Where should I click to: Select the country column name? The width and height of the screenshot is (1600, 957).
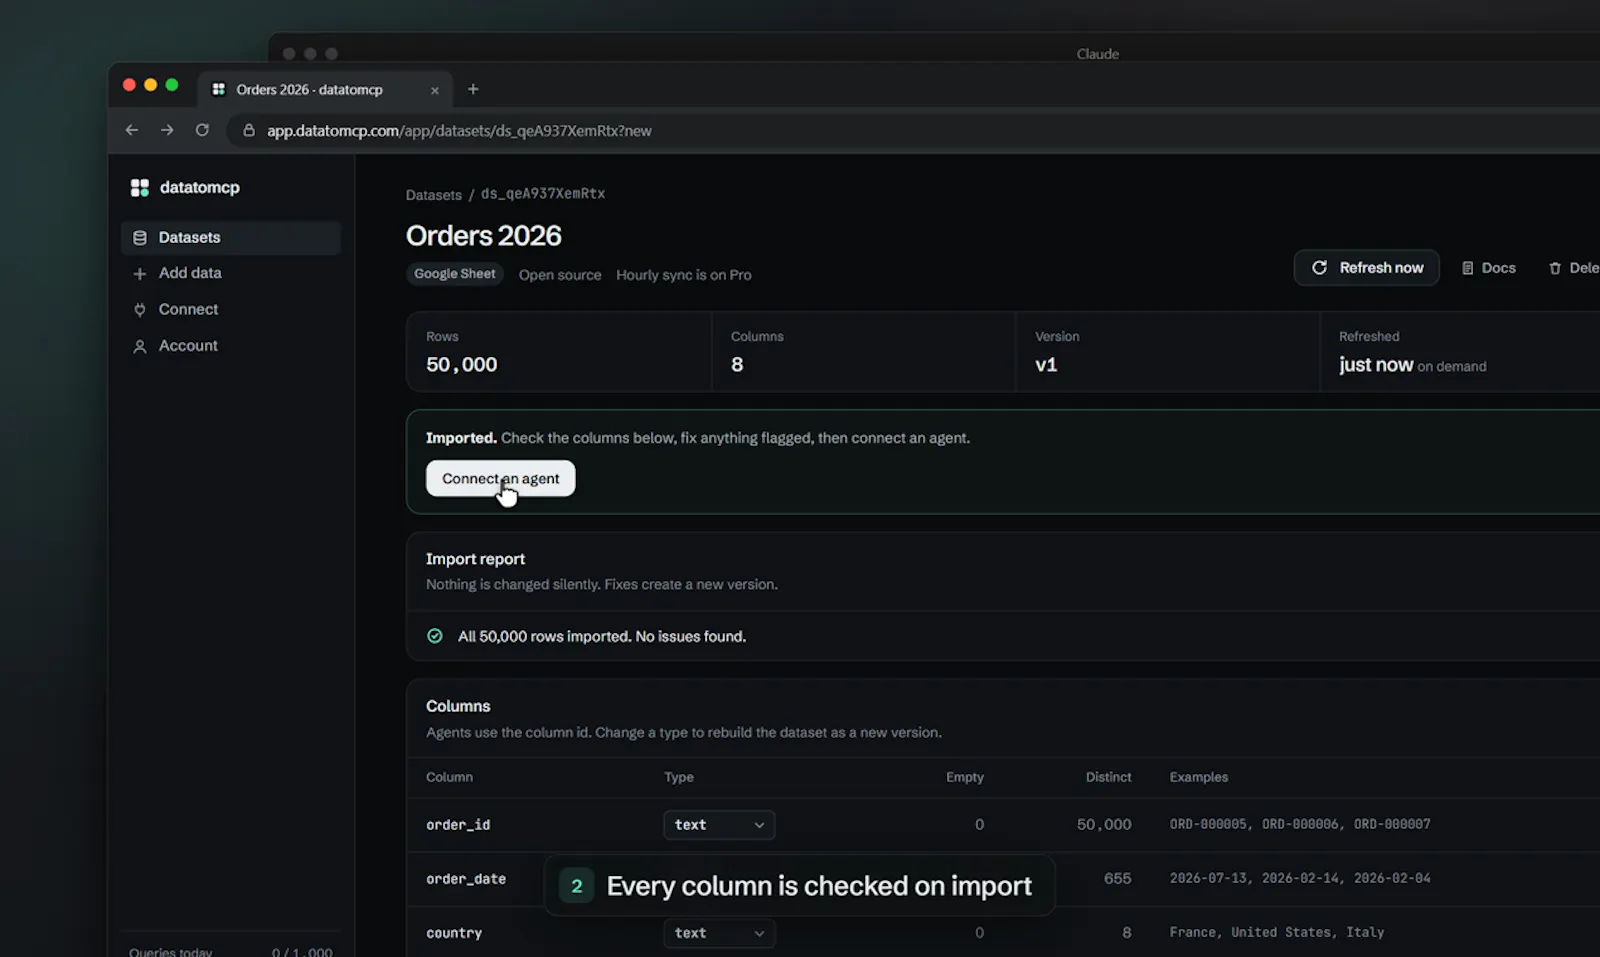click(454, 933)
